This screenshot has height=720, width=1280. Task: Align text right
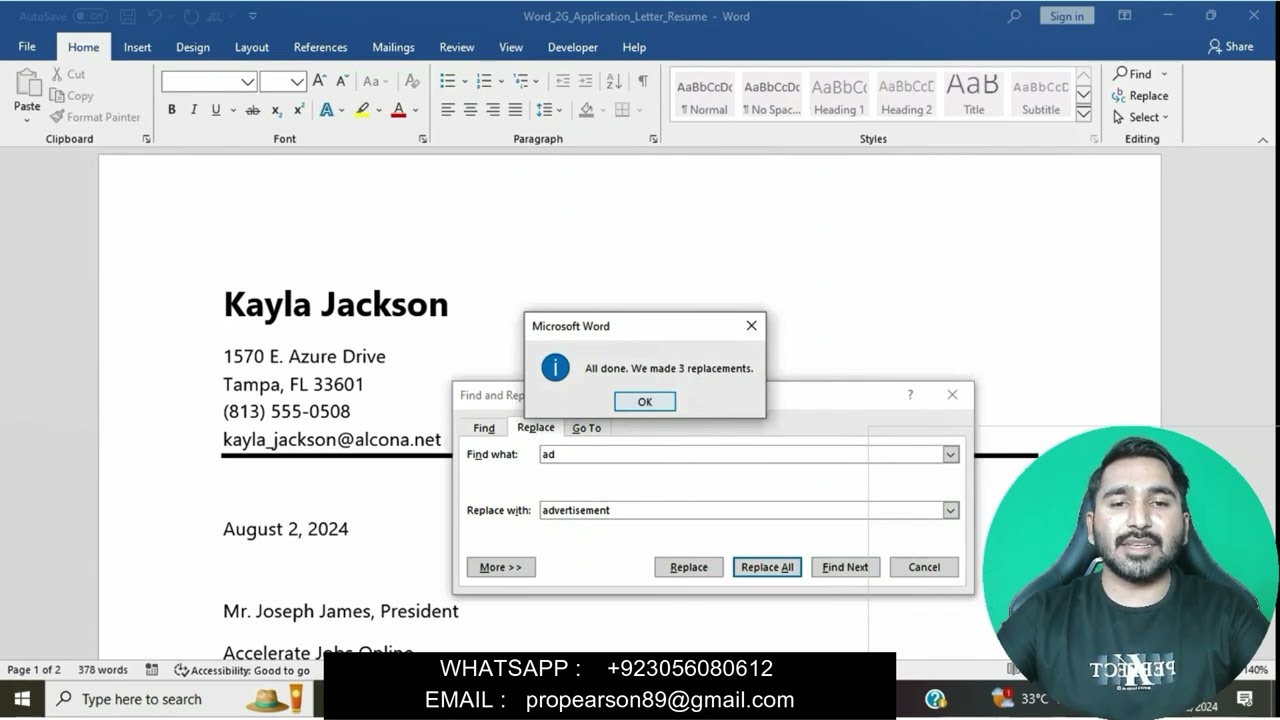click(x=493, y=110)
